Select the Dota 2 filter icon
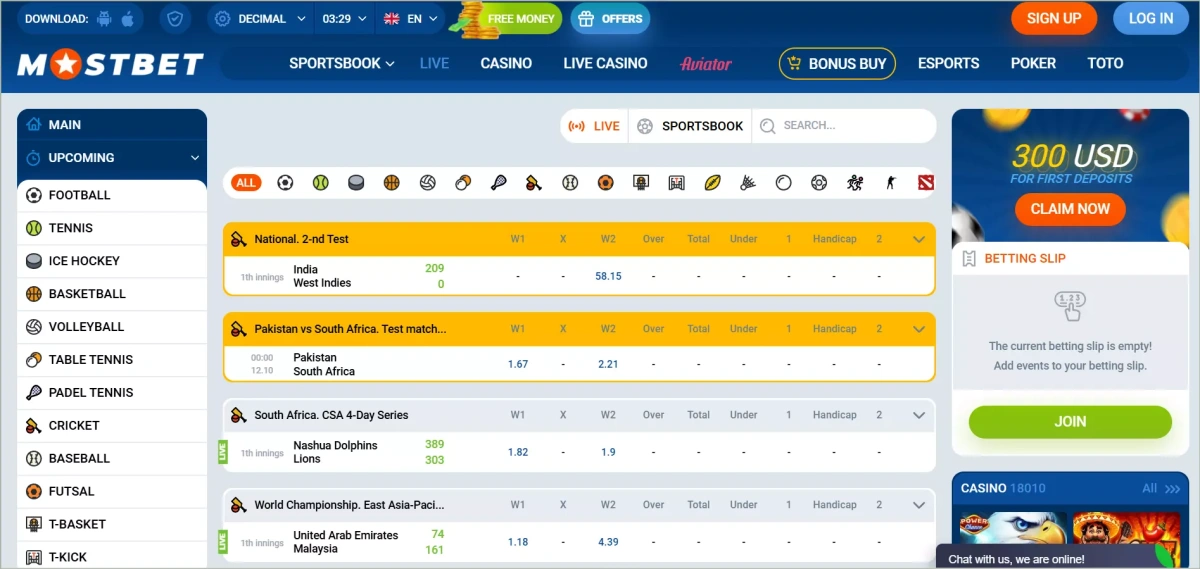This screenshot has width=1200, height=569. [924, 183]
